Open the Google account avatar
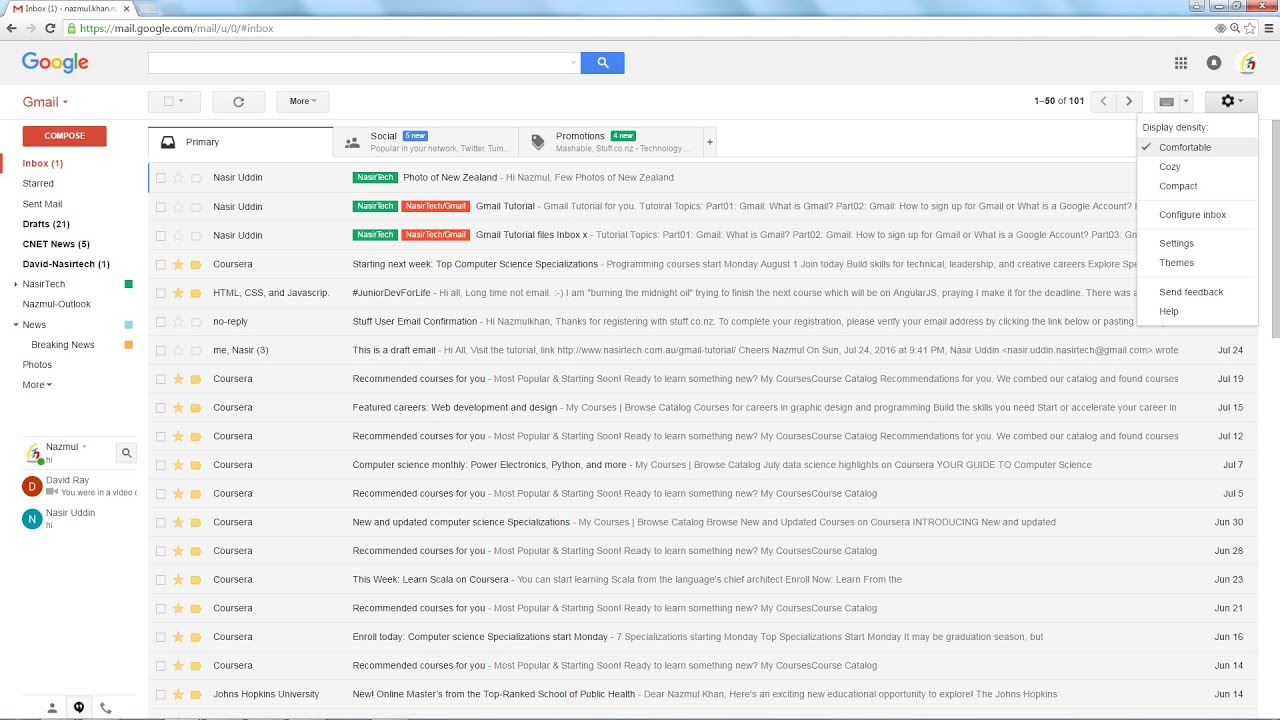The image size is (1280, 720). (x=1247, y=63)
